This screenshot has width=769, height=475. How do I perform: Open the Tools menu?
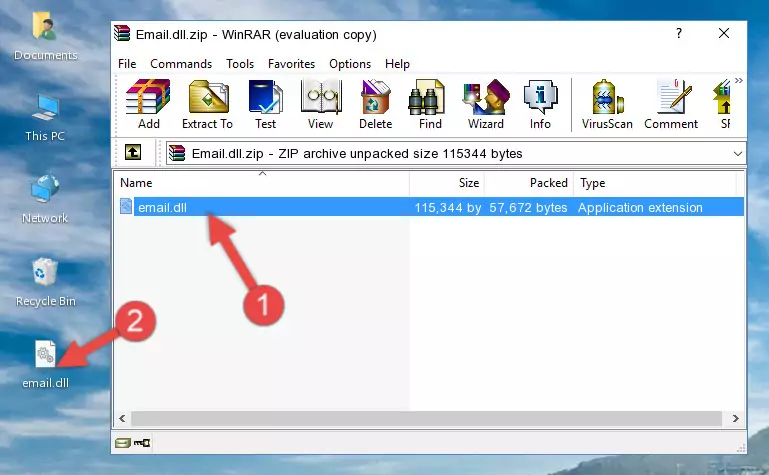click(x=240, y=64)
